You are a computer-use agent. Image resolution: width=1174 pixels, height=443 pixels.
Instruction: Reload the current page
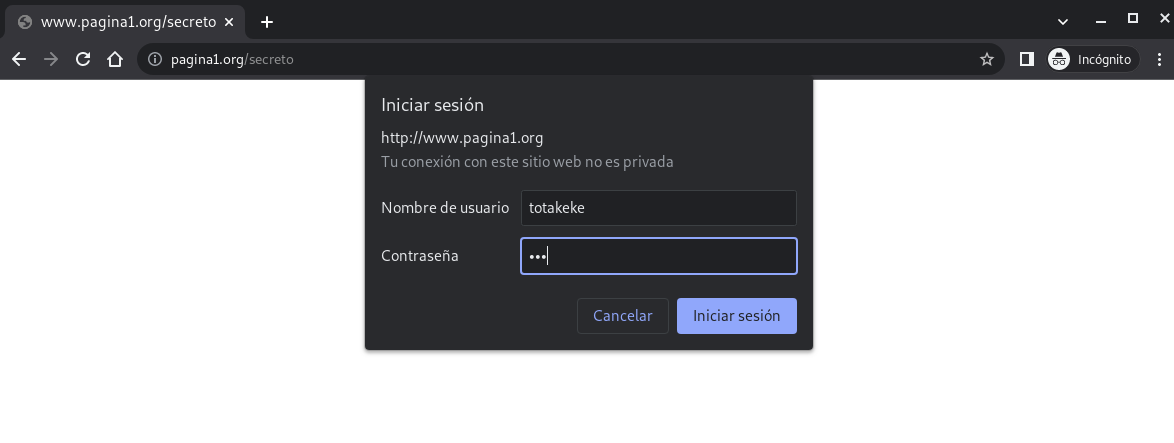[83, 59]
